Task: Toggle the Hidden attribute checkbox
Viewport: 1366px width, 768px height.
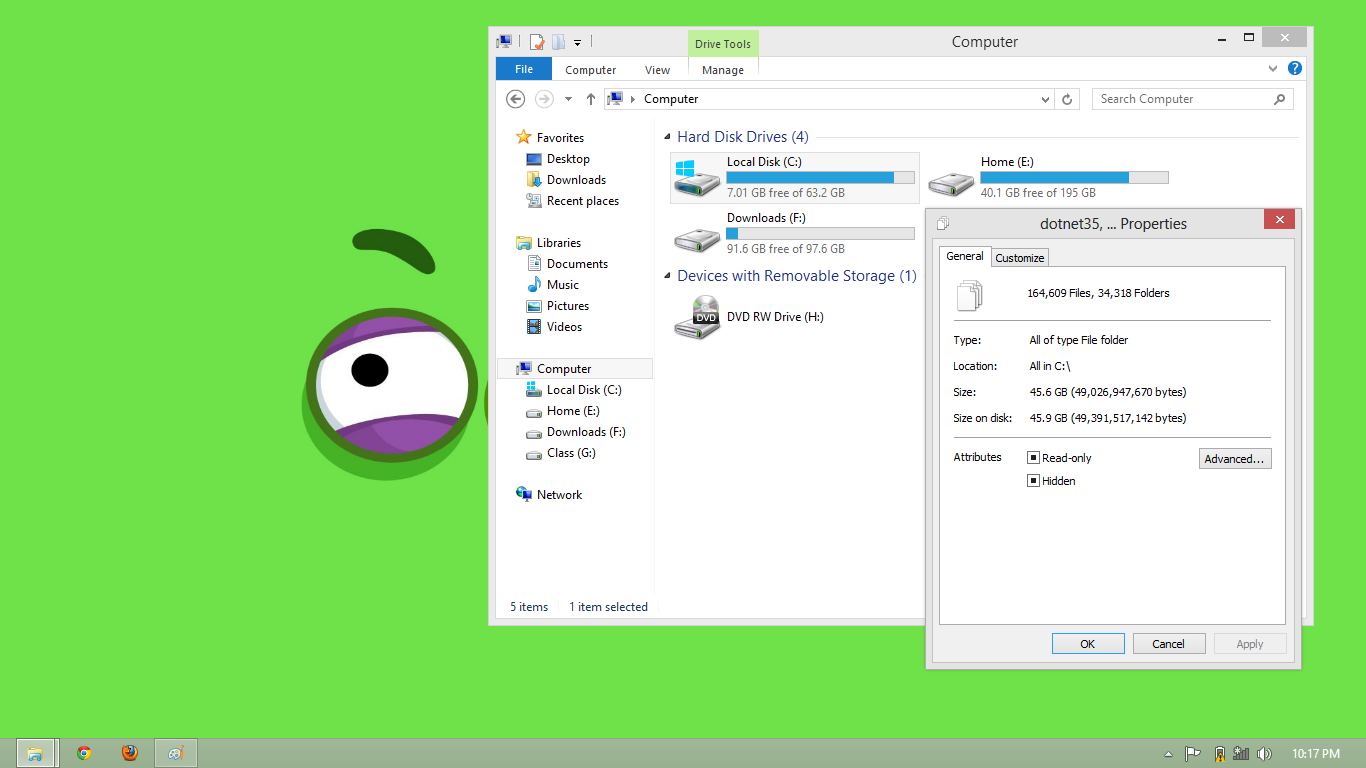Action: click(1034, 481)
